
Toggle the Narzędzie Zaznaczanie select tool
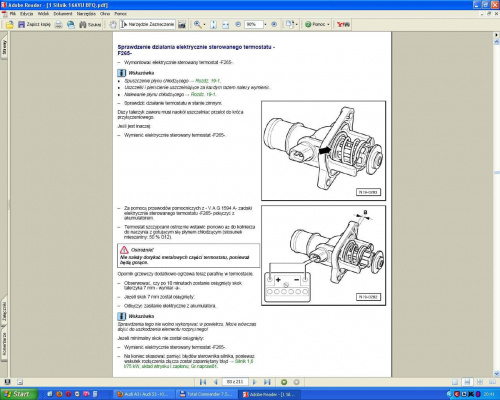(148, 24)
